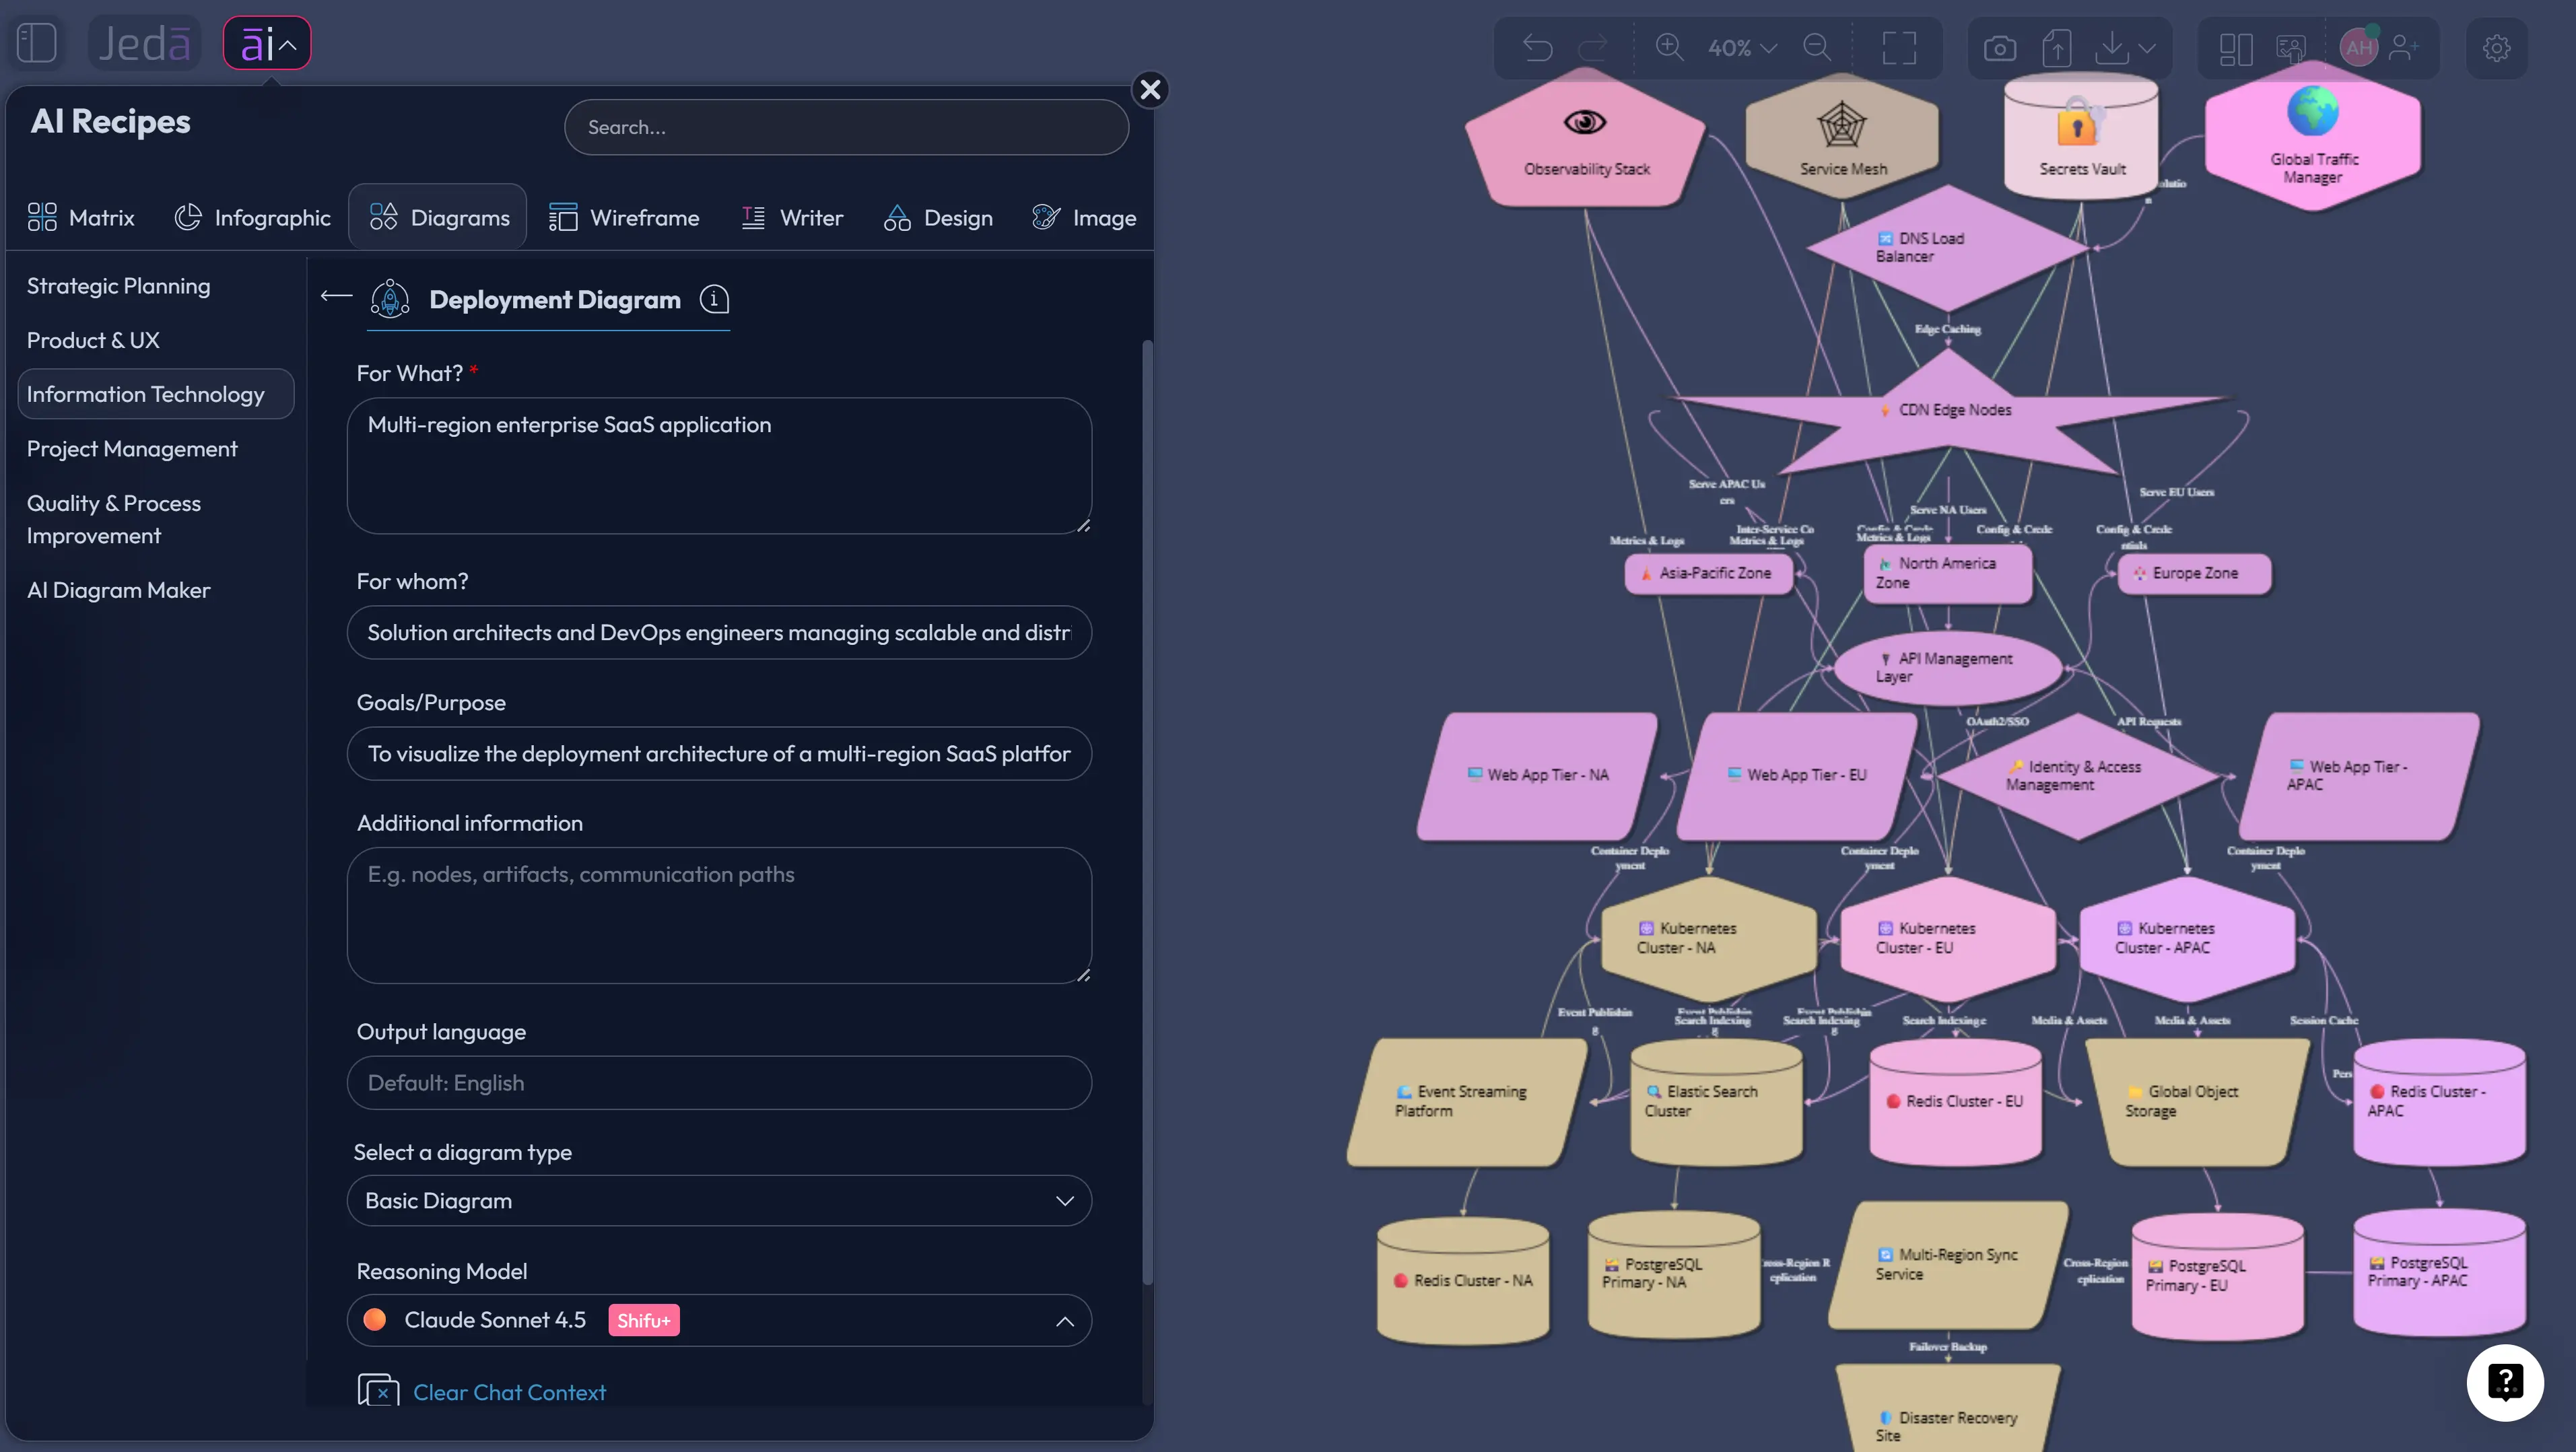Screen dimensions: 2576x1452
Task: Click the For whom input field
Action: coord(719,632)
